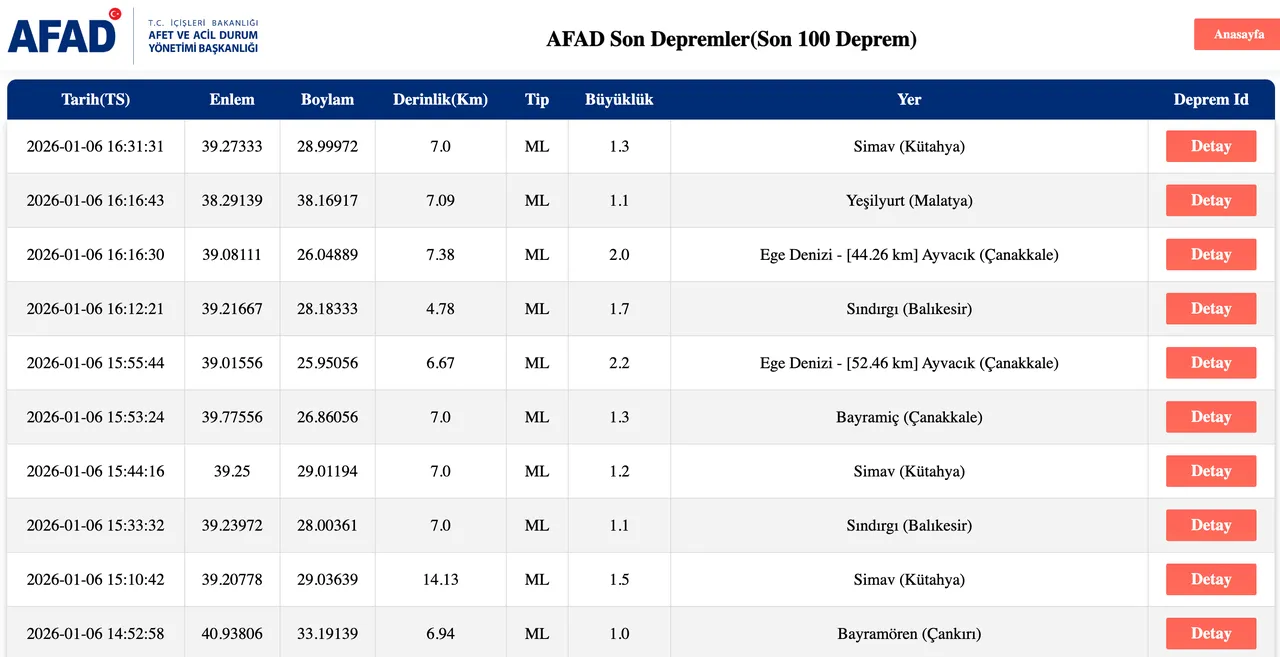This screenshot has height=657, width=1280.
Task: Click Detay for Simav 15:44:16 earthquake
Action: 1211,470
